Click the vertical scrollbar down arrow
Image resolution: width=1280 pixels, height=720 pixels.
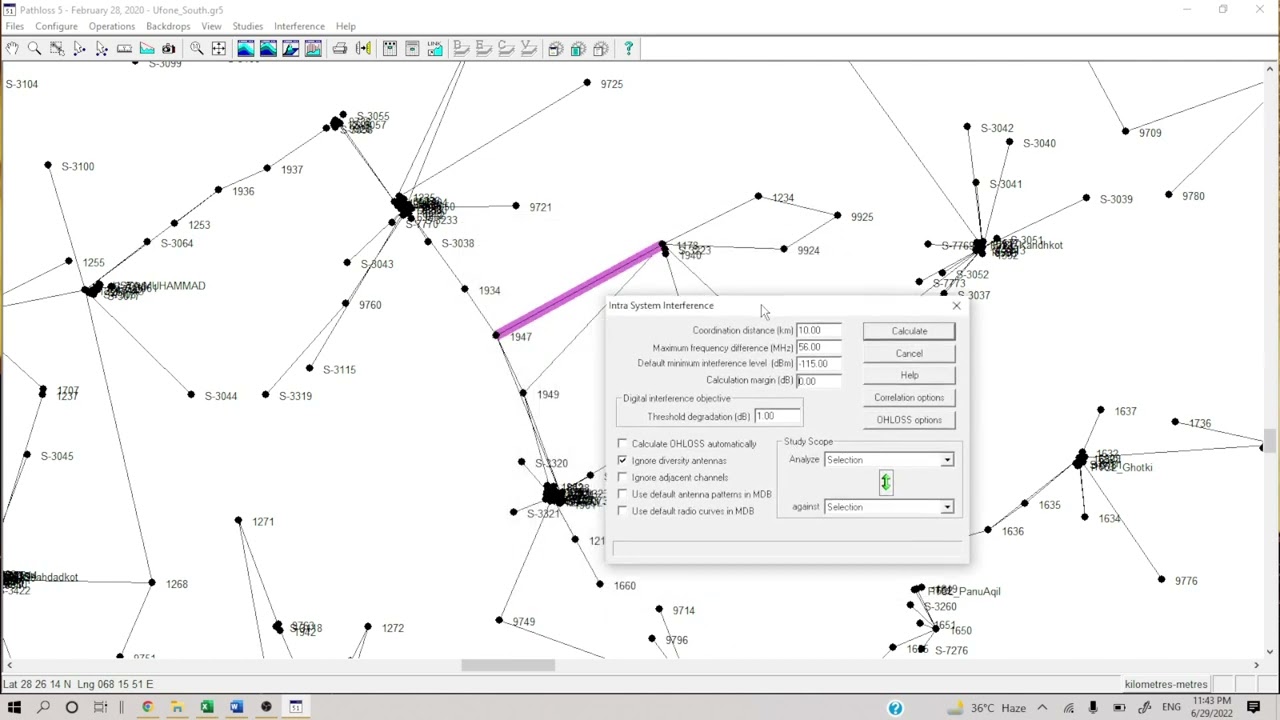click(1270, 651)
